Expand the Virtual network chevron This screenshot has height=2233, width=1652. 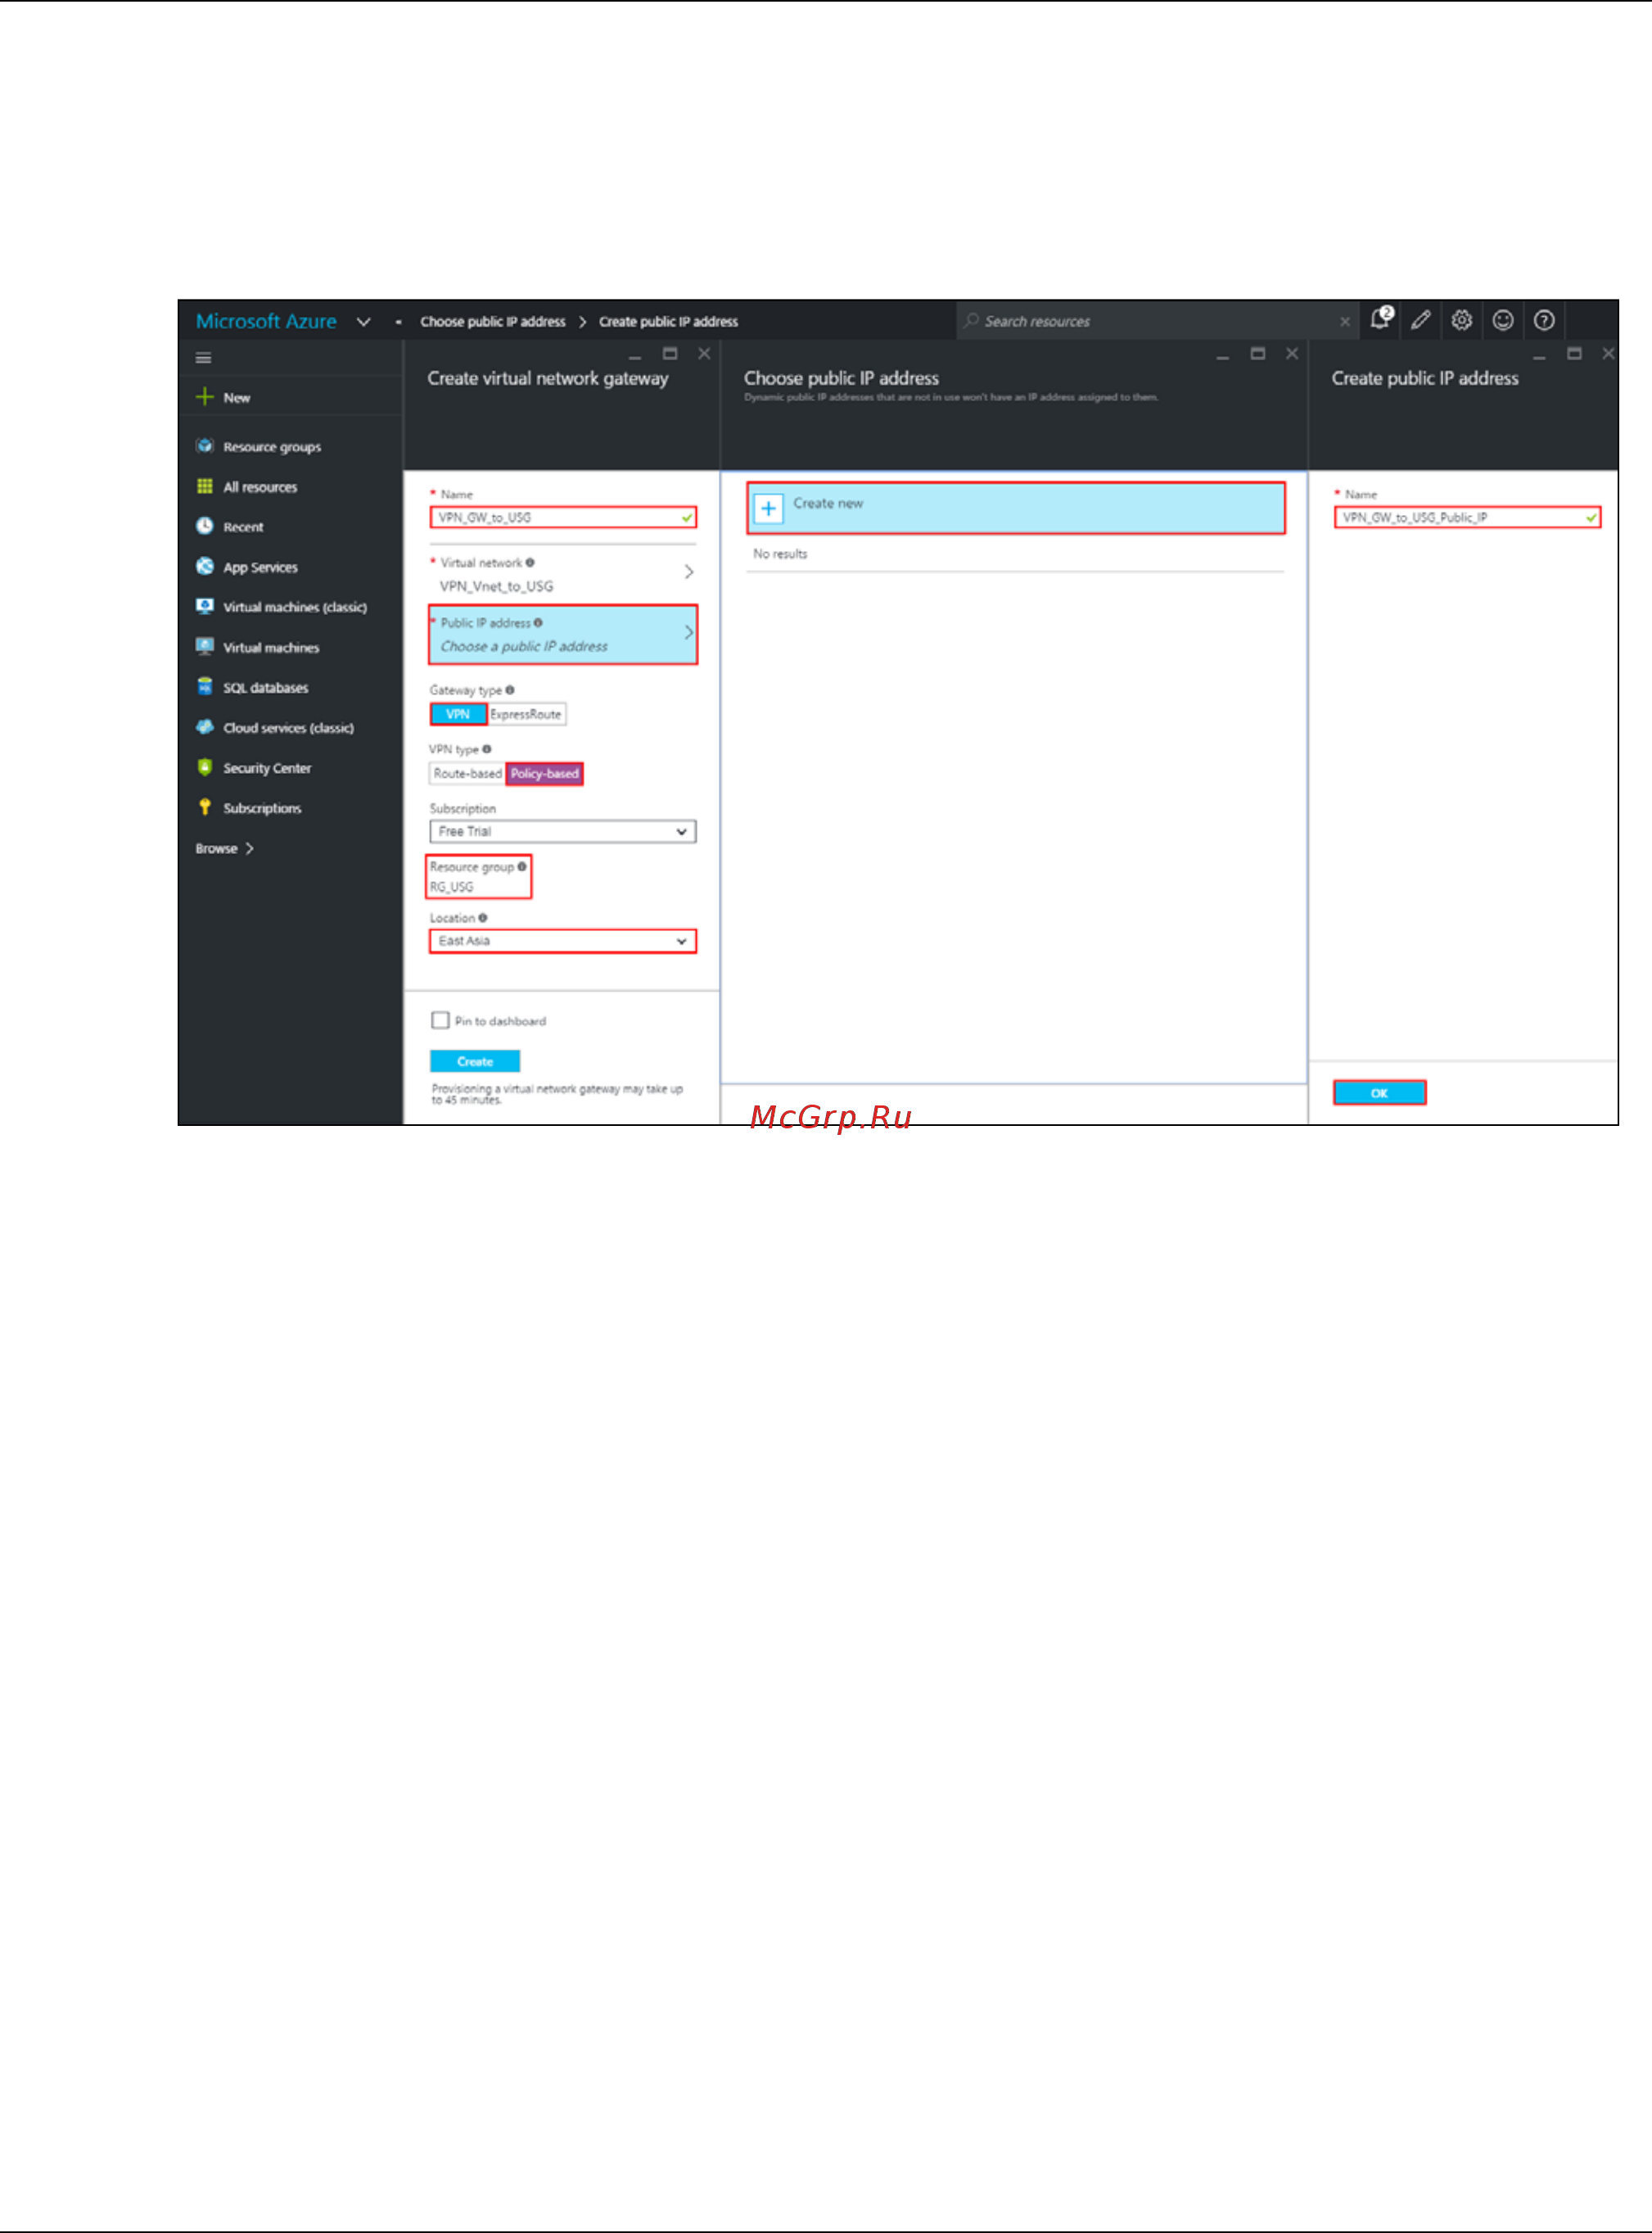point(689,572)
